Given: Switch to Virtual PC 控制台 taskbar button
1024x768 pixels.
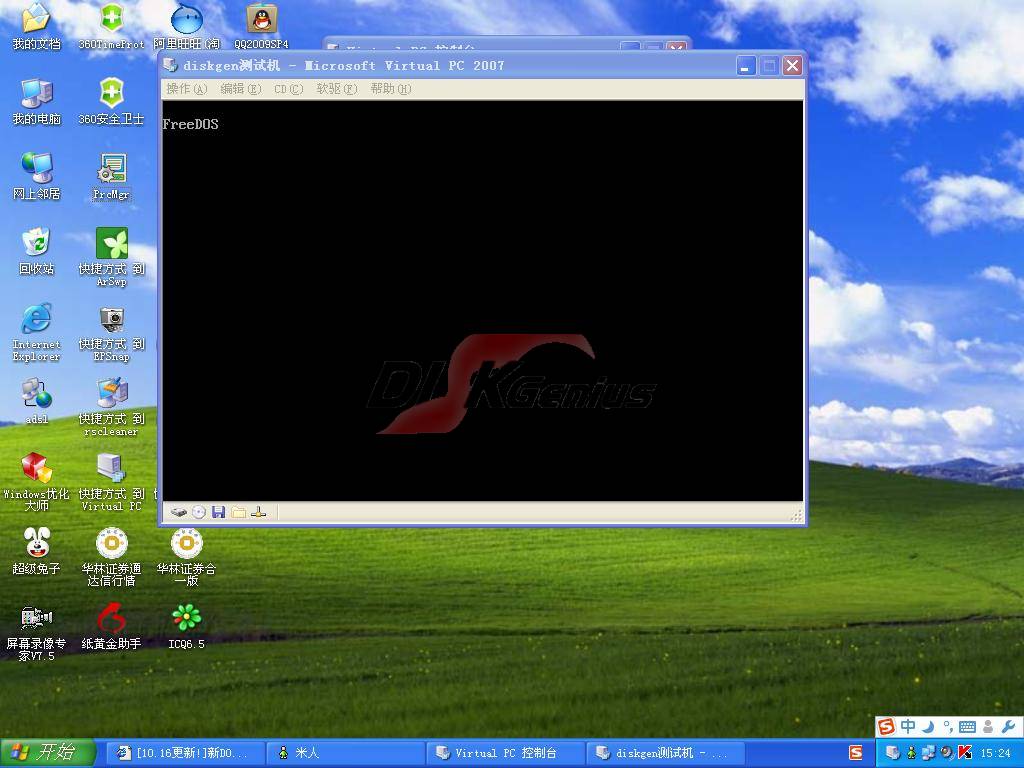Looking at the screenshot, I should (x=505, y=753).
